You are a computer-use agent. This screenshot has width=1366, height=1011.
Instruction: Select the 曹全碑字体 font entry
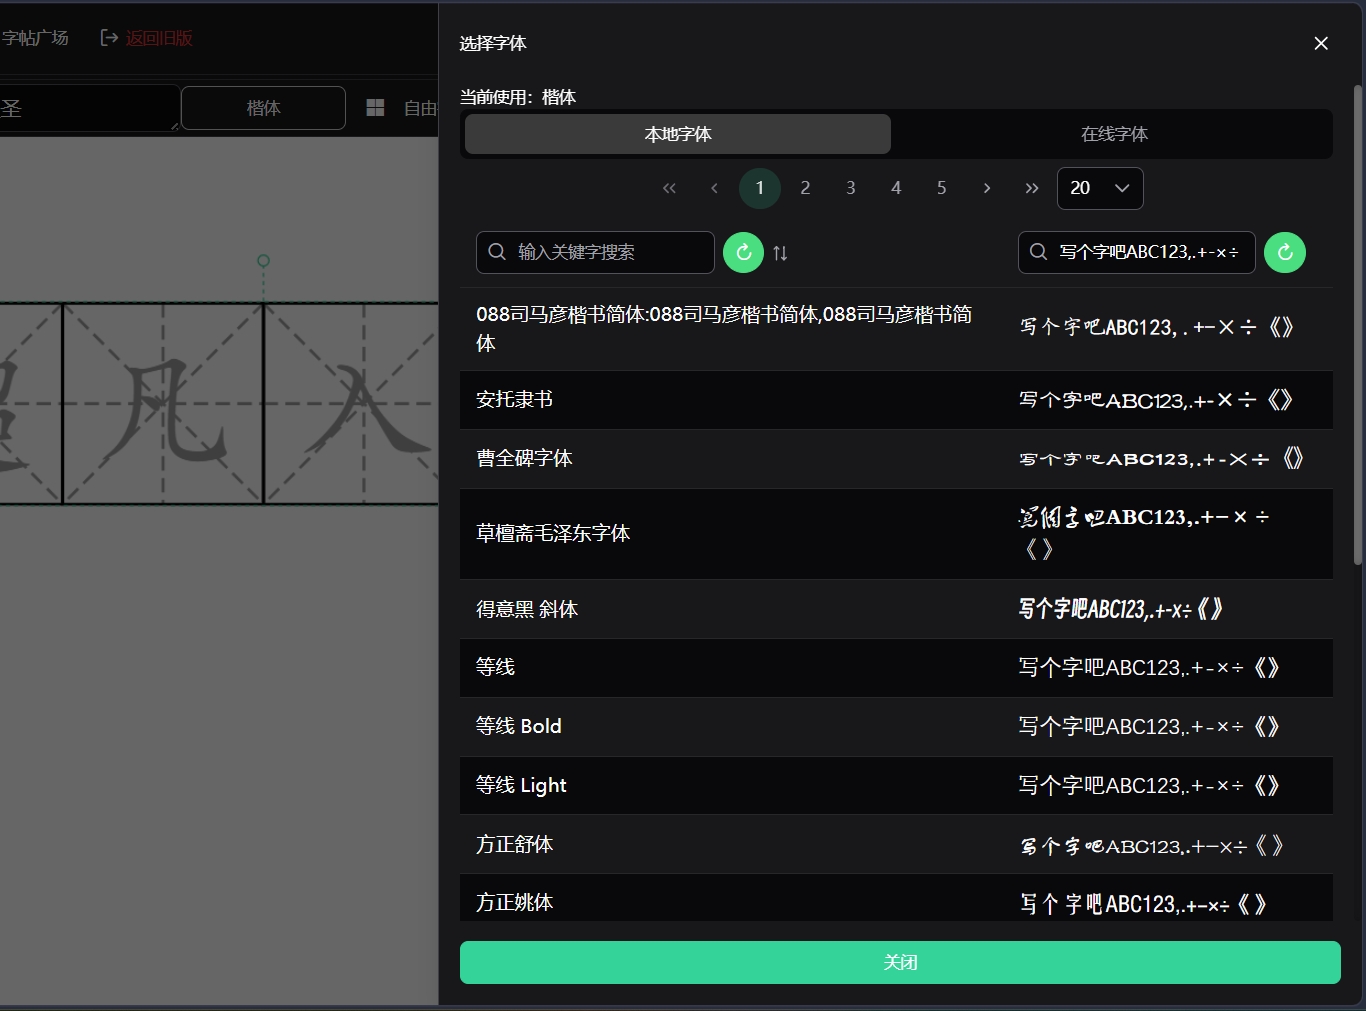pos(524,458)
